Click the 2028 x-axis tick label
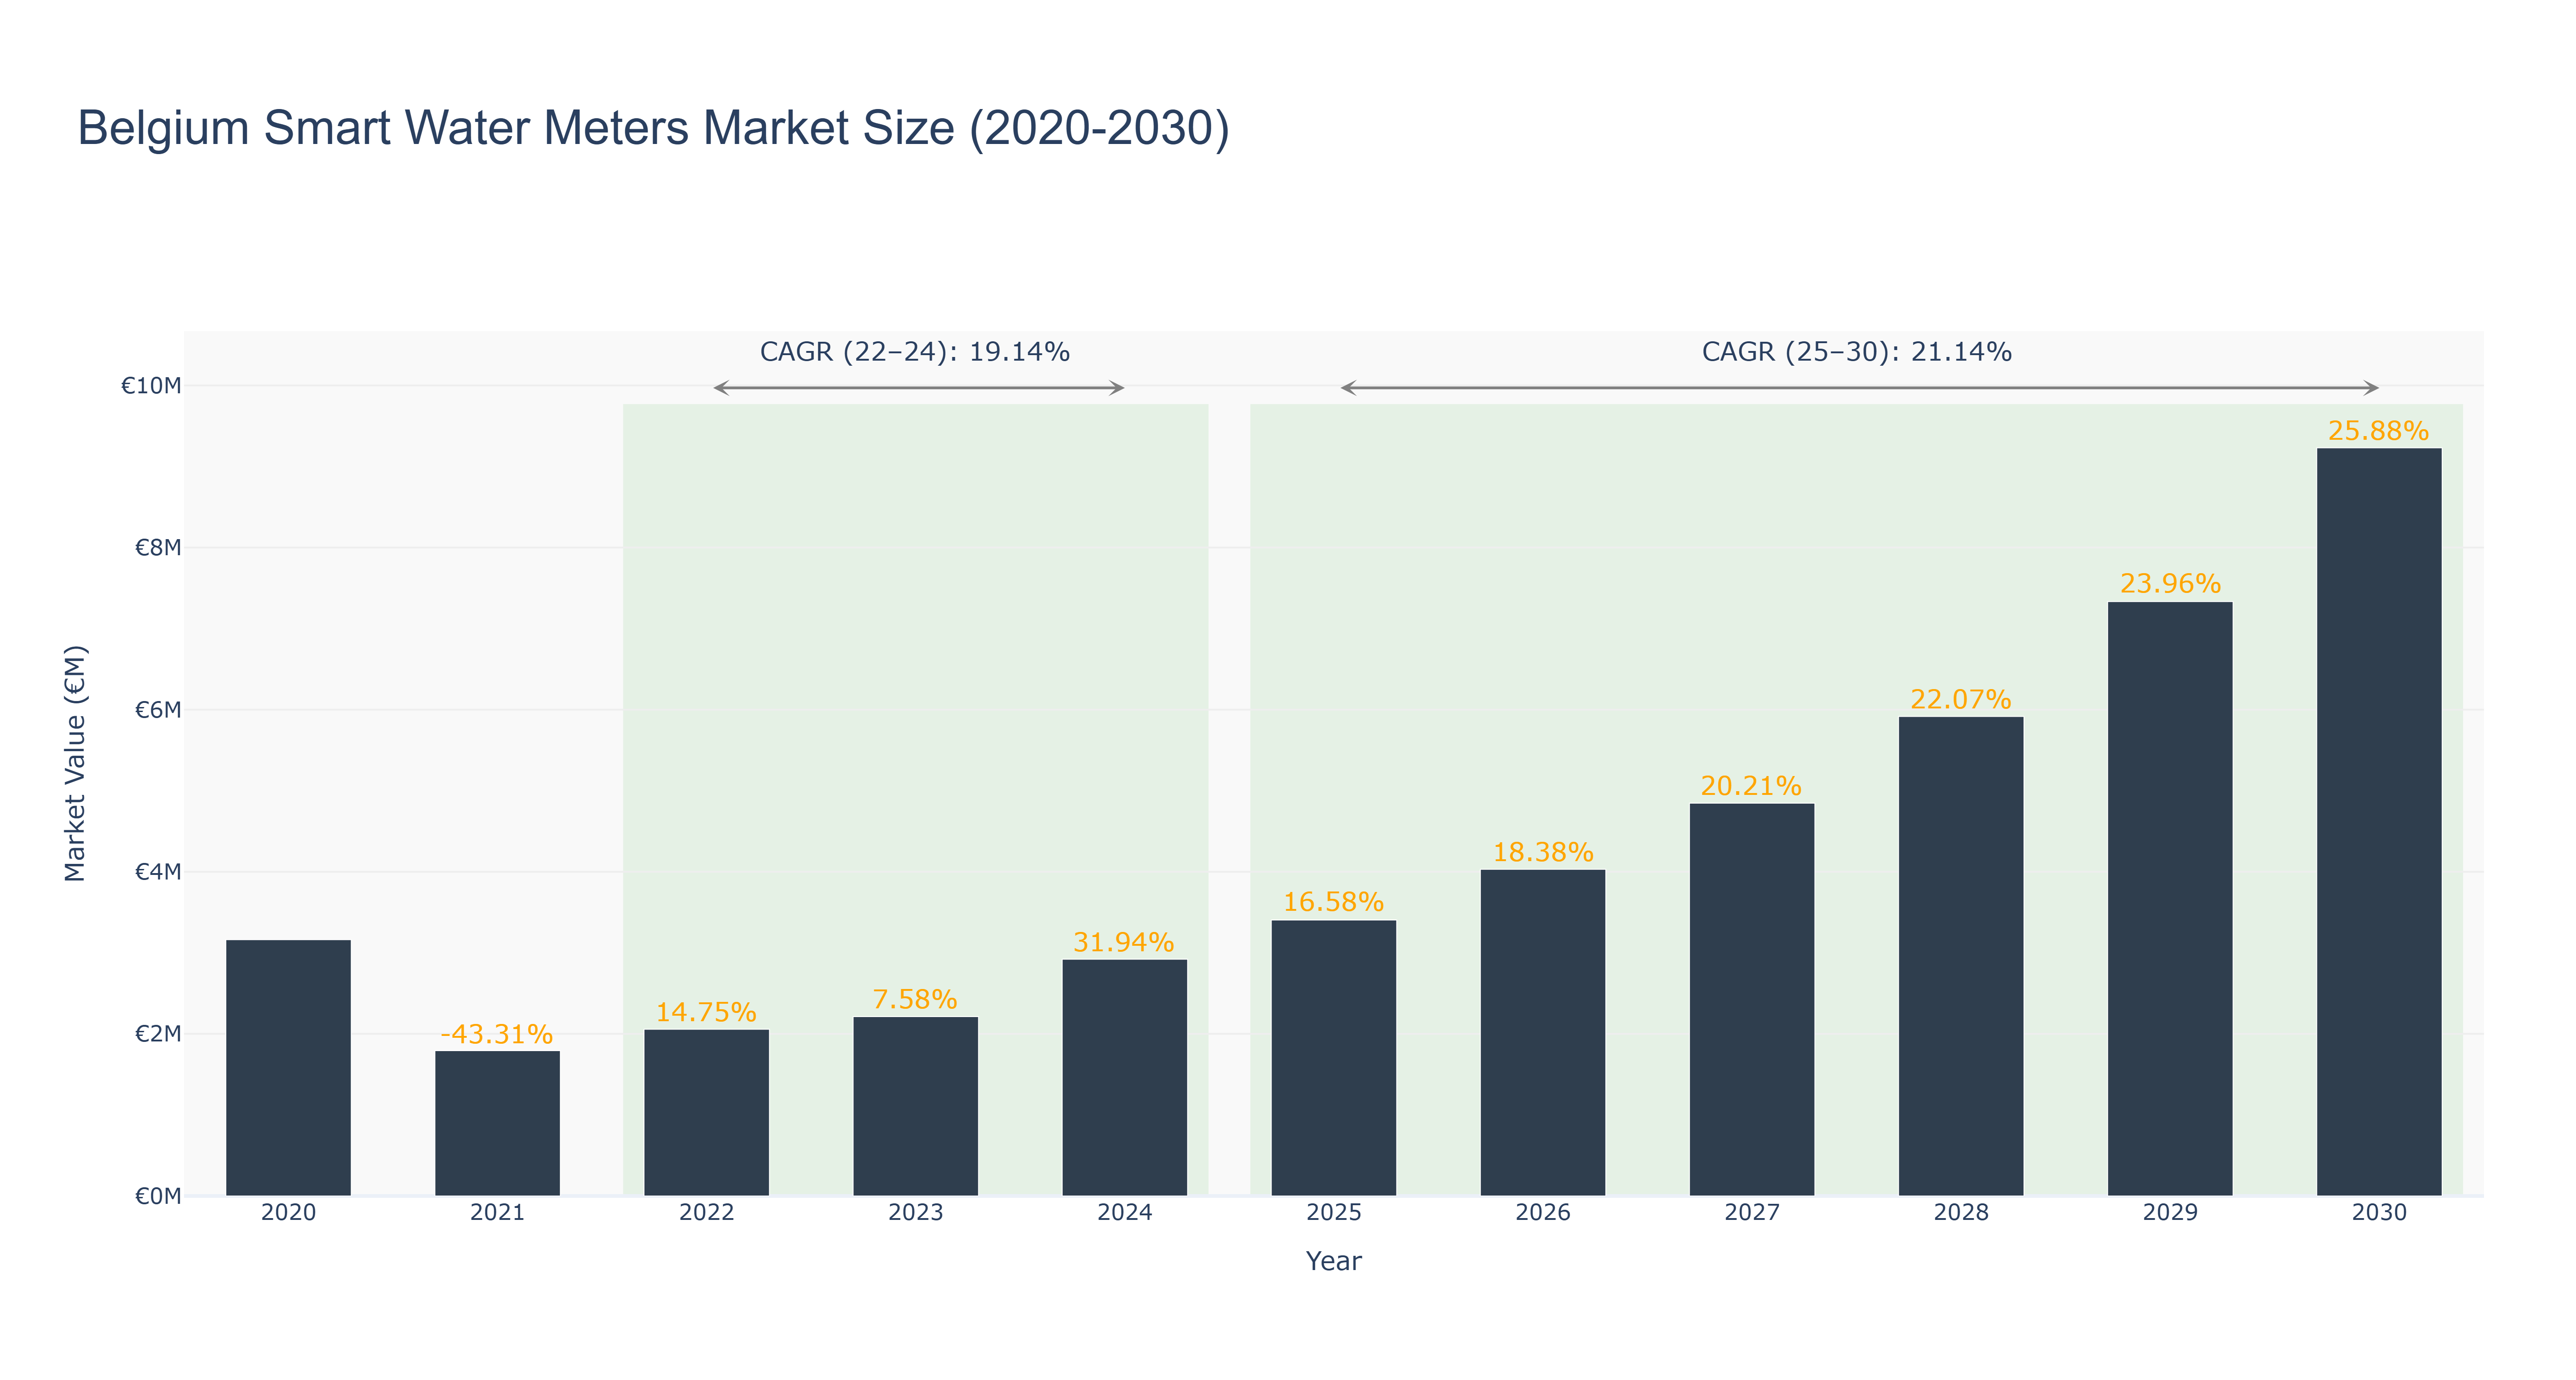Viewport: 2576px width, 1380px height. tap(1960, 1213)
